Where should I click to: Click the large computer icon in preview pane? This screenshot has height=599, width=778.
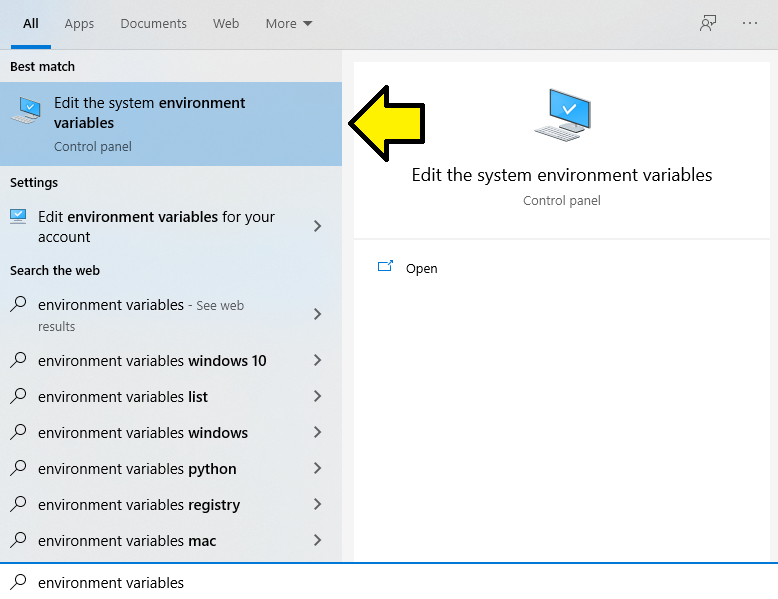[x=563, y=115]
